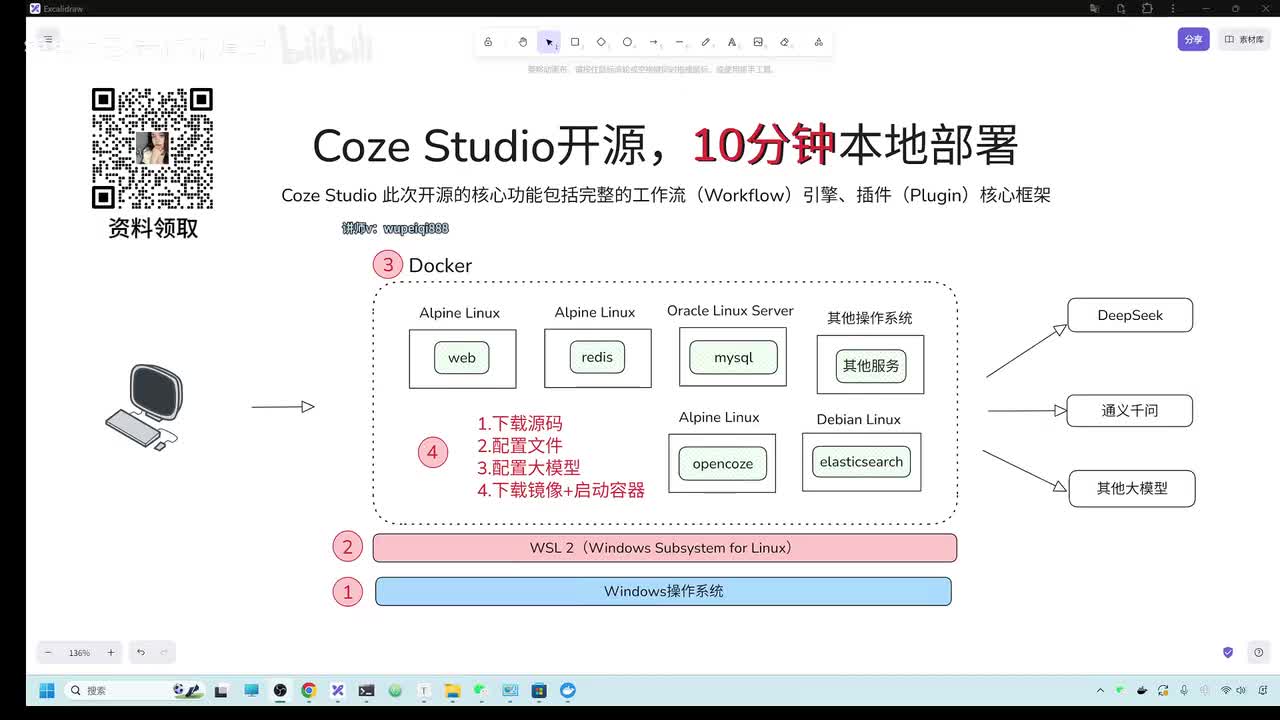Select the 通义千问 model box

pyautogui.click(x=1130, y=410)
